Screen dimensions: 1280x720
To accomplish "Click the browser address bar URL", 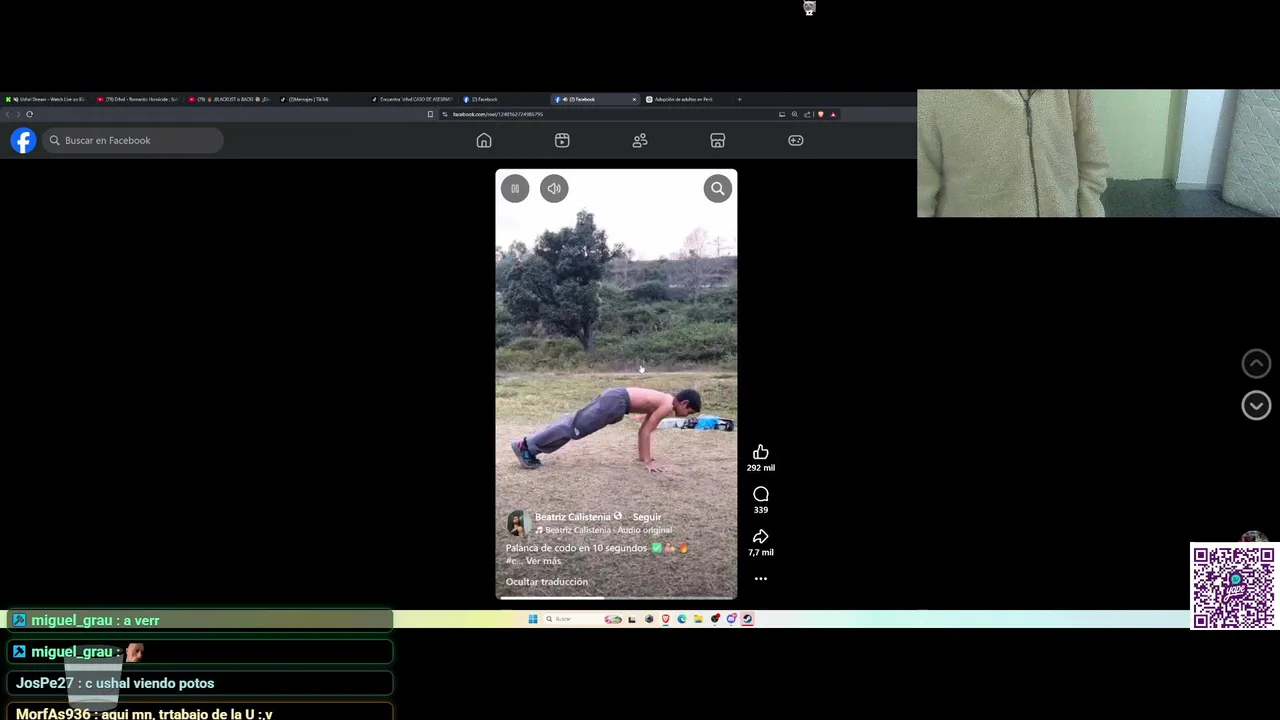I will (x=497, y=114).
